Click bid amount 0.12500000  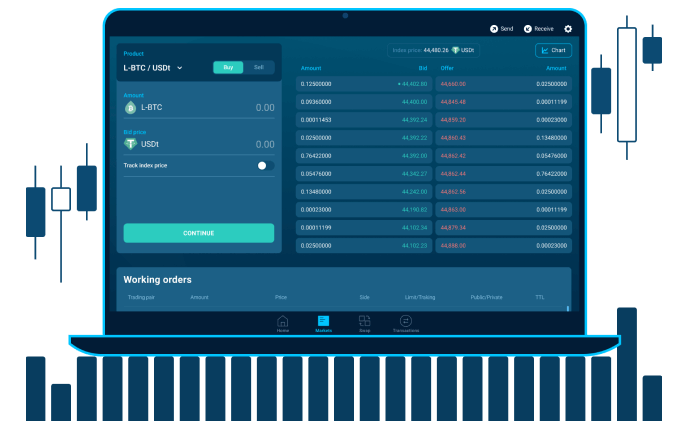pyautogui.click(x=316, y=84)
